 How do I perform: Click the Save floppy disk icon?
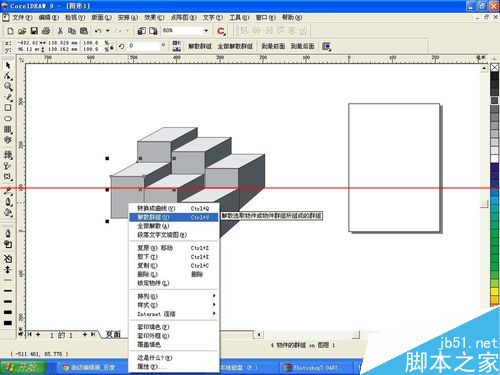click(x=34, y=31)
